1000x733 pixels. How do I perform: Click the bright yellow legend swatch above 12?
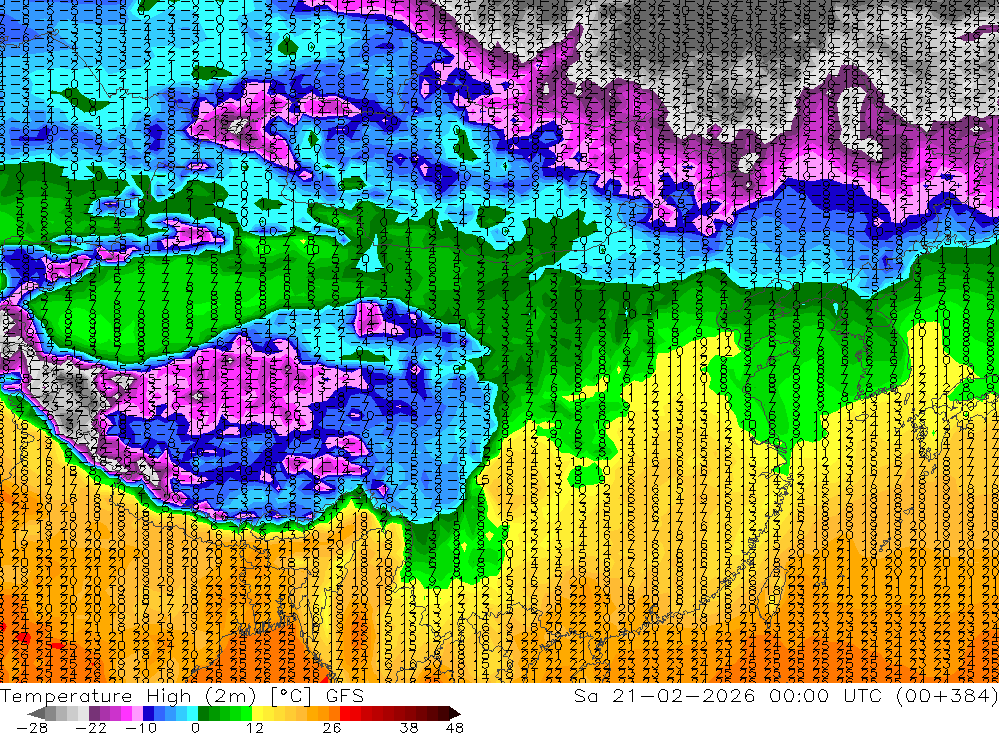point(257,713)
